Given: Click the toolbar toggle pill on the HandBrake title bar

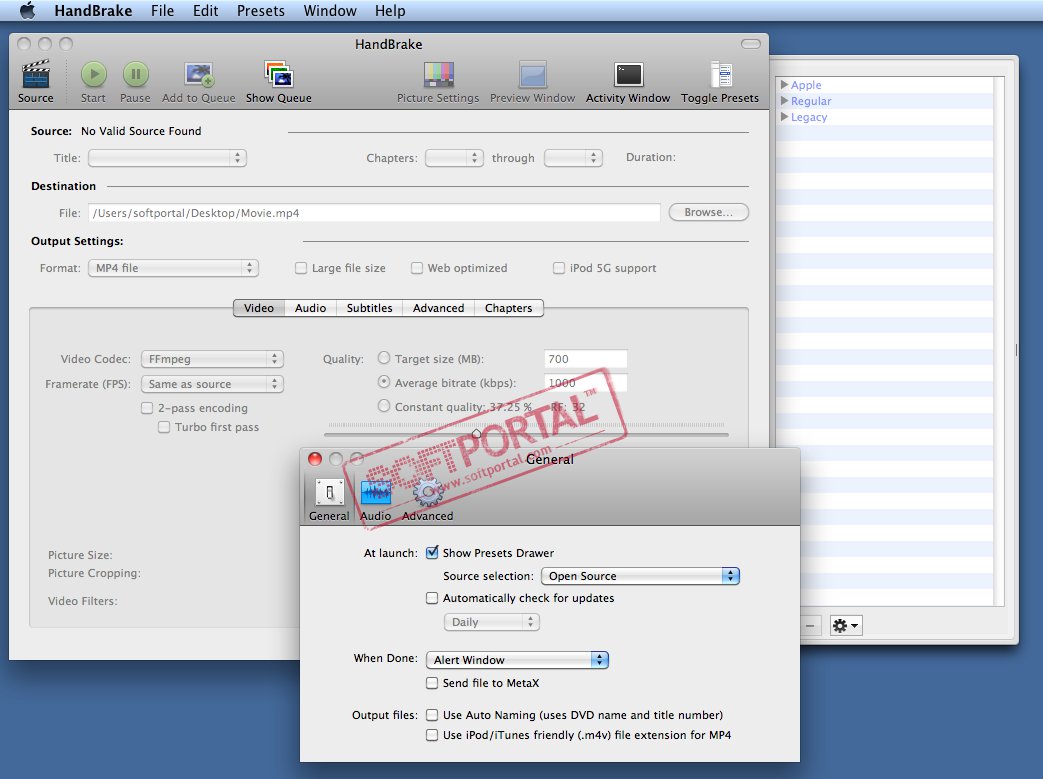Looking at the screenshot, I should coord(750,44).
